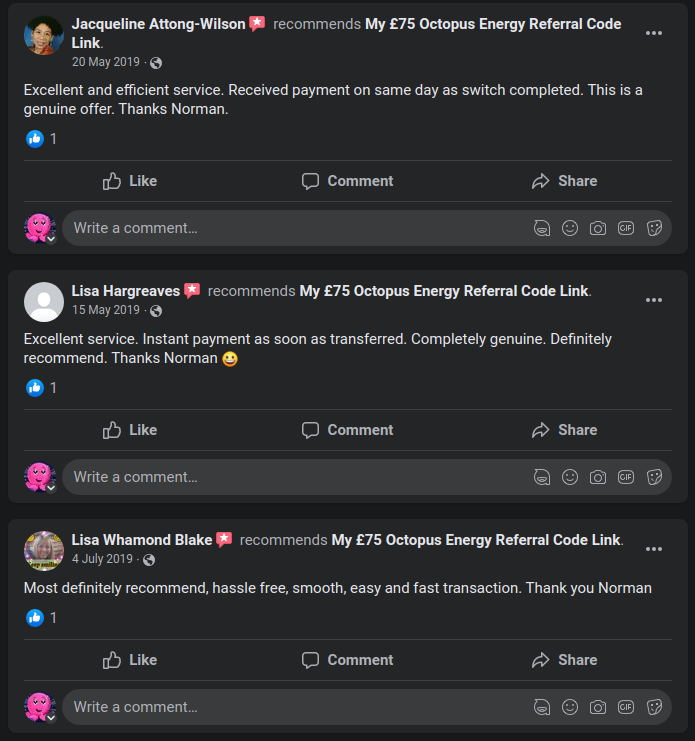This screenshot has width=695, height=741.
Task: Open the 20 May 2019 post timestamp
Action: pos(106,62)
